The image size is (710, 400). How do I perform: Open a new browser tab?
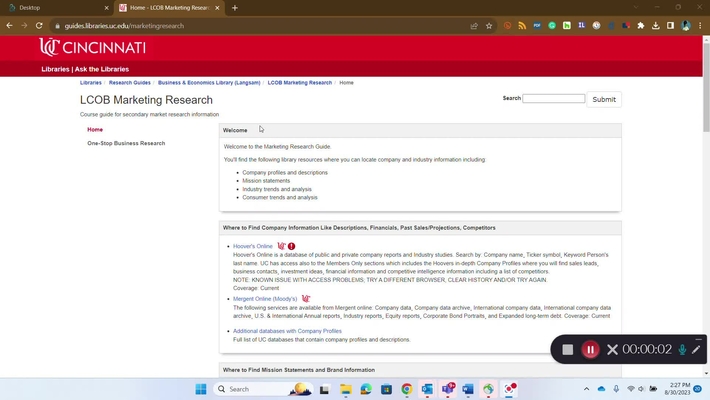(235, 8)
